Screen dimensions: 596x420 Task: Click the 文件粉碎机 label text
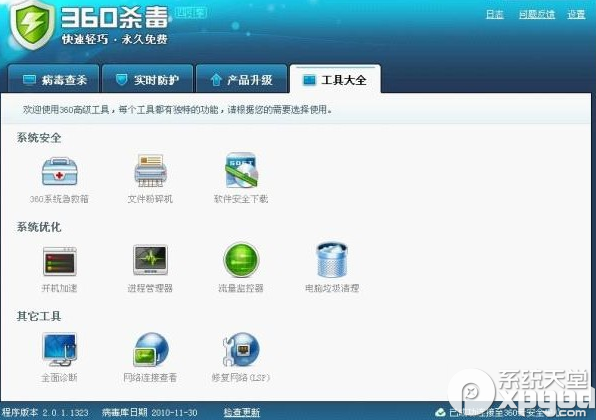point(150,199)
